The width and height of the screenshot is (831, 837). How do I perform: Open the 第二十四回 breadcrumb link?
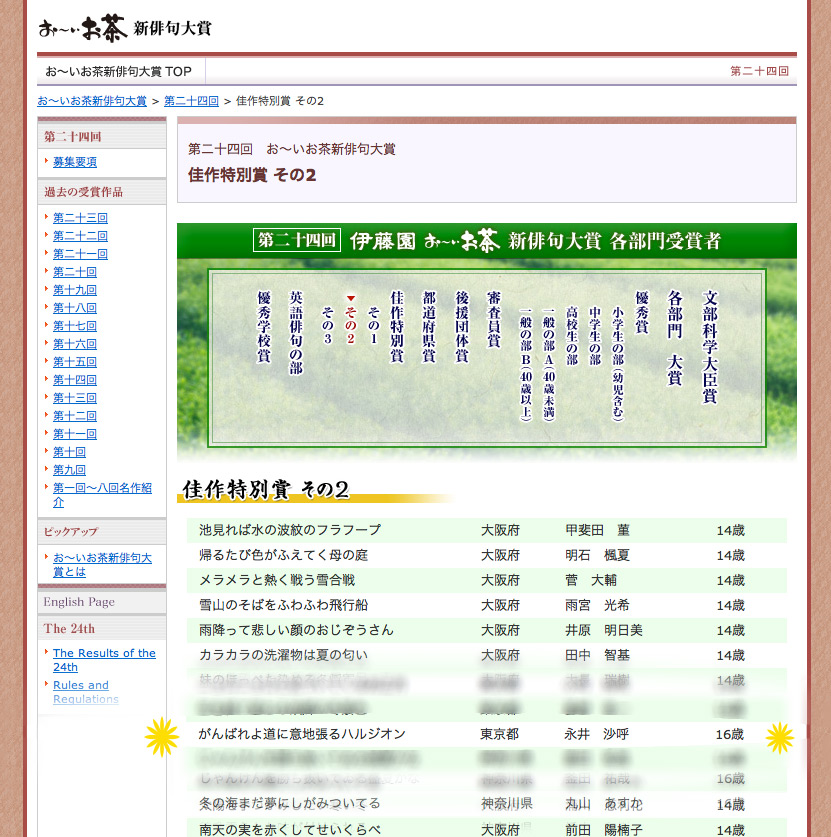pos(191,101)
